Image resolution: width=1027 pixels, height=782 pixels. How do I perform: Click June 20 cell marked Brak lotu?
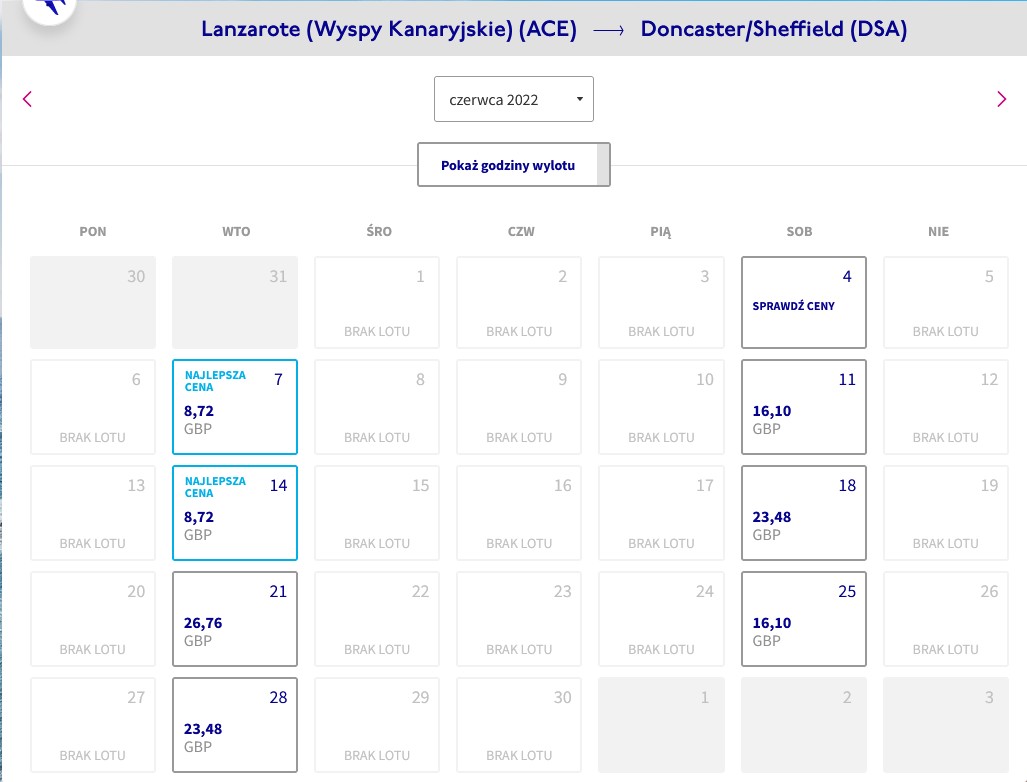point(92,619)
